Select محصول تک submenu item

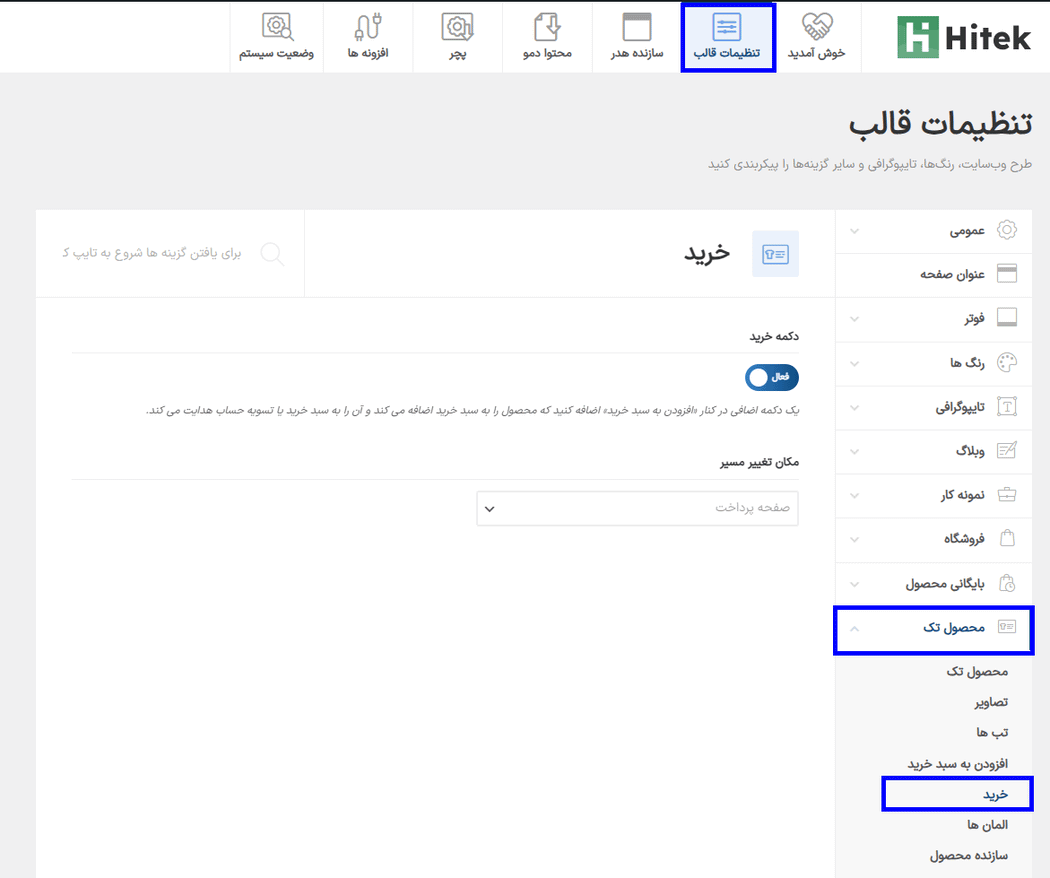coord(977,672)
